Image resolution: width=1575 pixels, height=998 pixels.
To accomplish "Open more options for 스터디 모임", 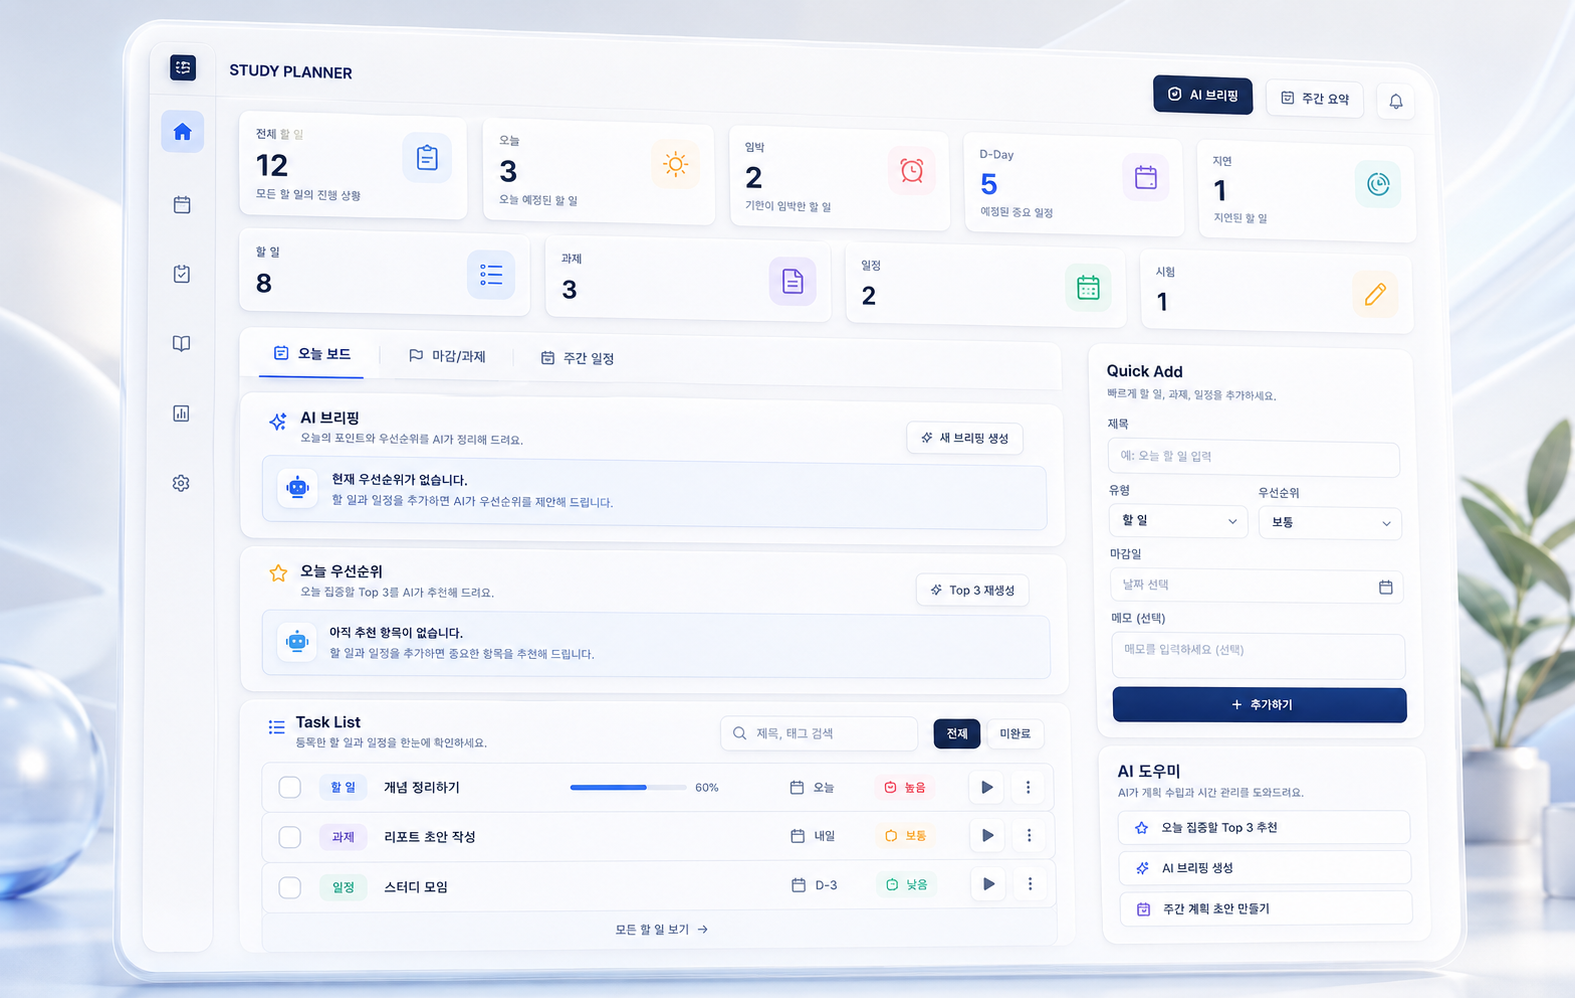I will click(1030, 884).
